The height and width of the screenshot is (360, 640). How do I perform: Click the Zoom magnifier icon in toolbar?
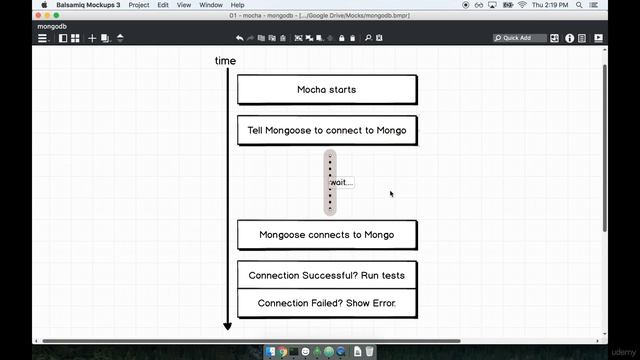pos(368,38)
